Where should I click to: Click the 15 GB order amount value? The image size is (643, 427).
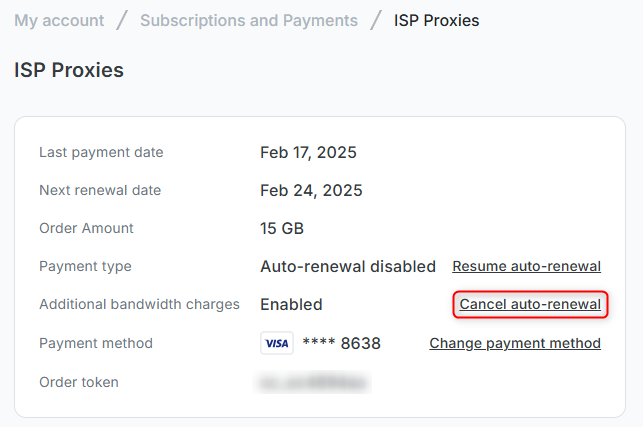click(x=282, y=228)
